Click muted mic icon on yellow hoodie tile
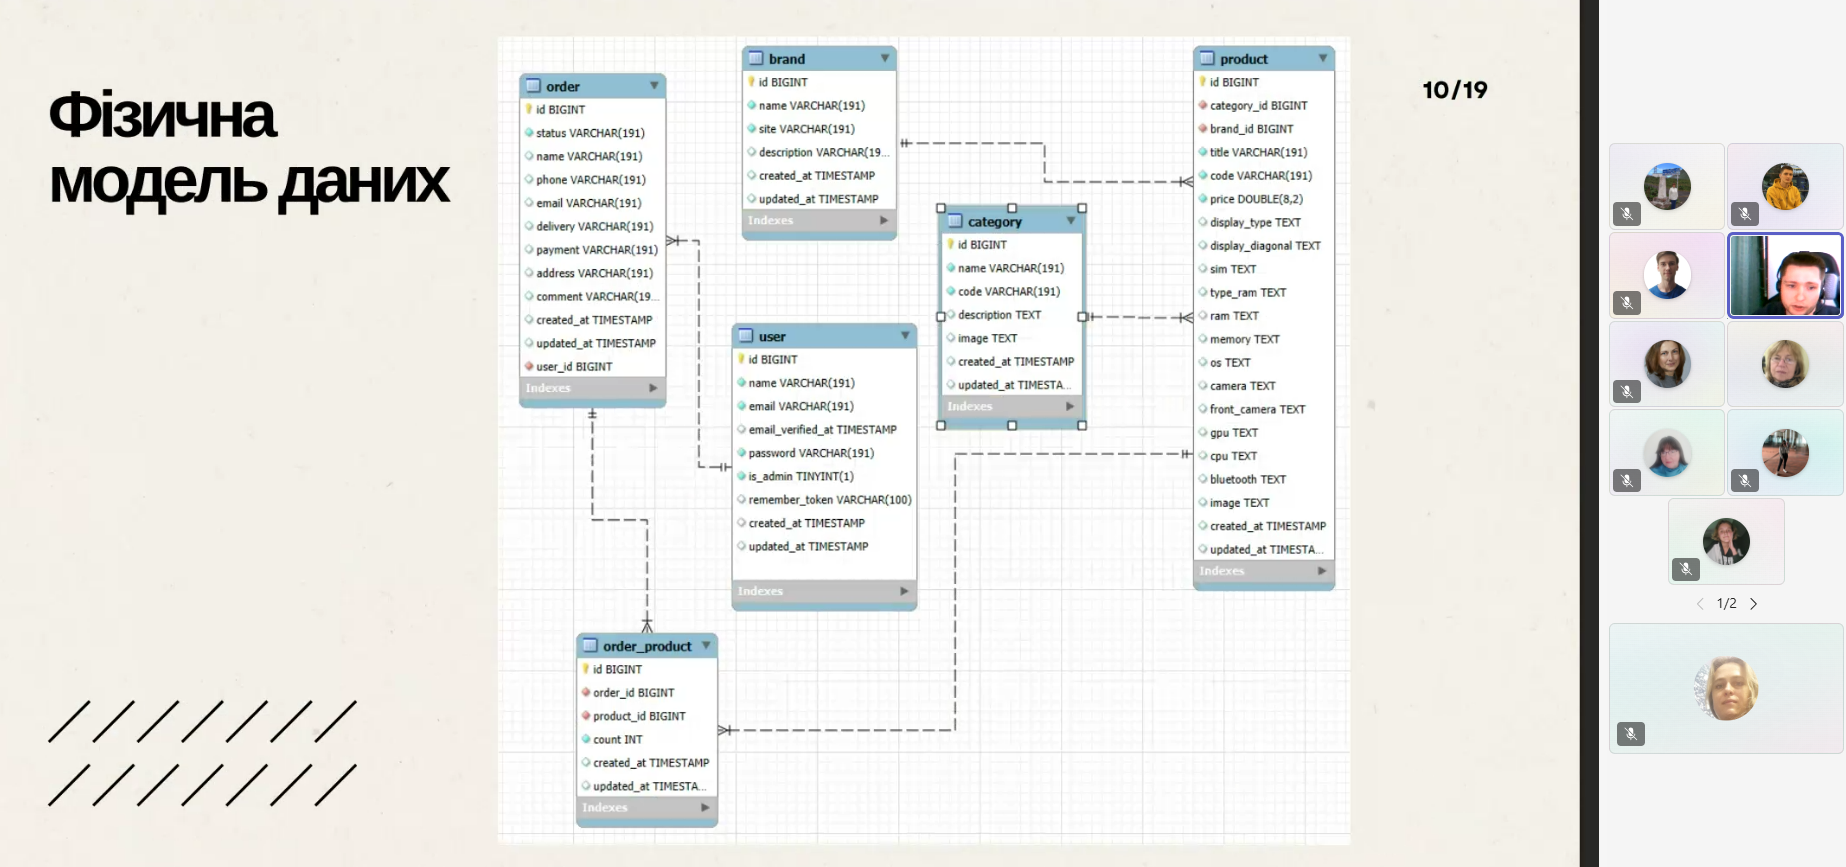The height and width of the screenshot is (867, 1846). click(x=1745, y=214)
